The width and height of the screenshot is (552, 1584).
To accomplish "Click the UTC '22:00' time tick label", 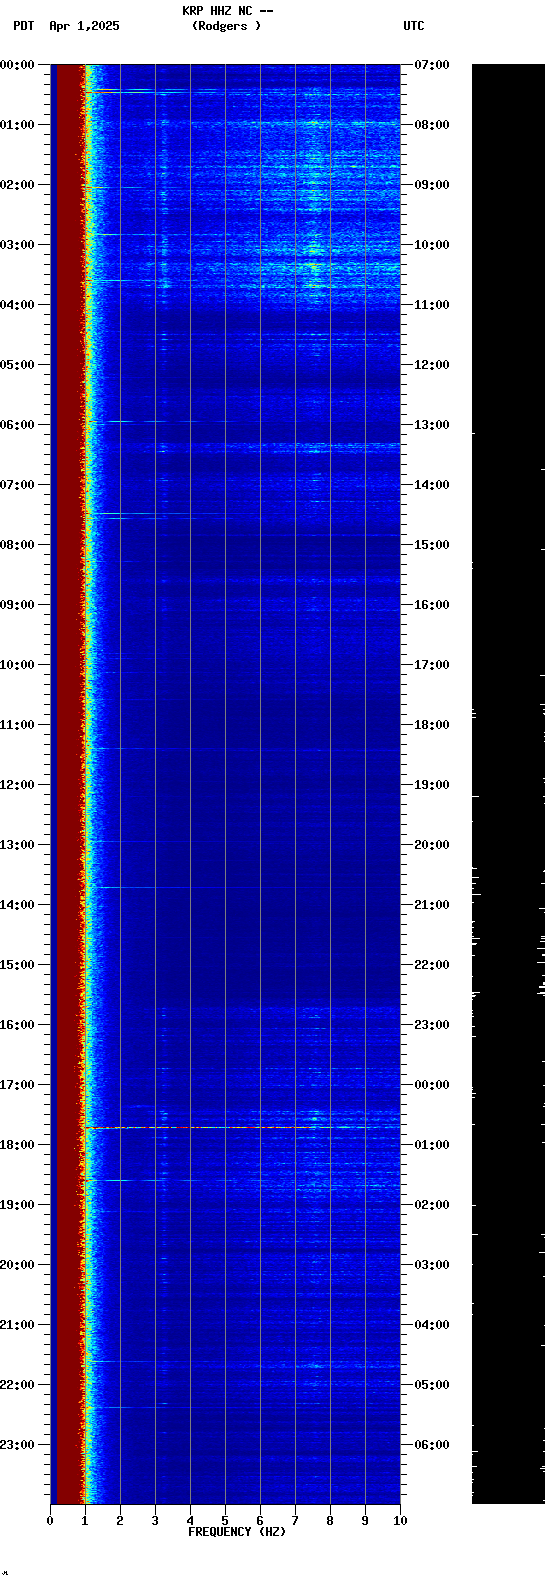I will 432,965.
